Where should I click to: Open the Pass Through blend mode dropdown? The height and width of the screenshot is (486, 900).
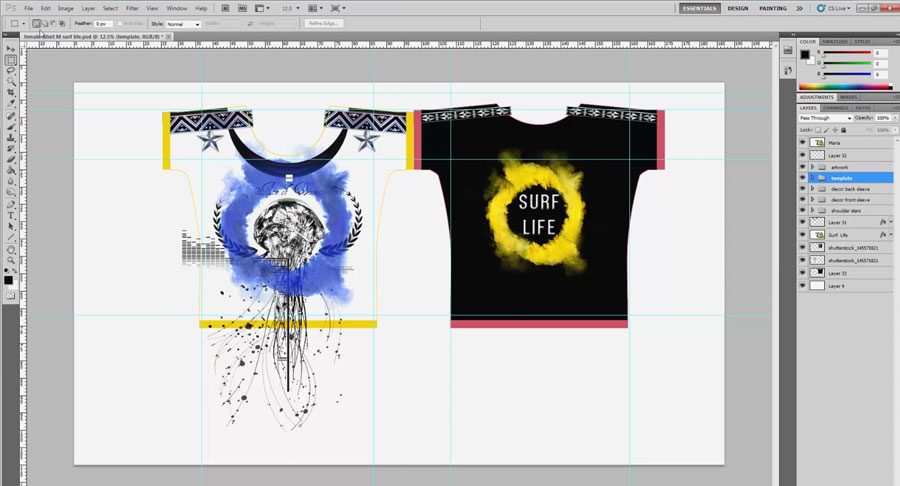pos(825,118)
